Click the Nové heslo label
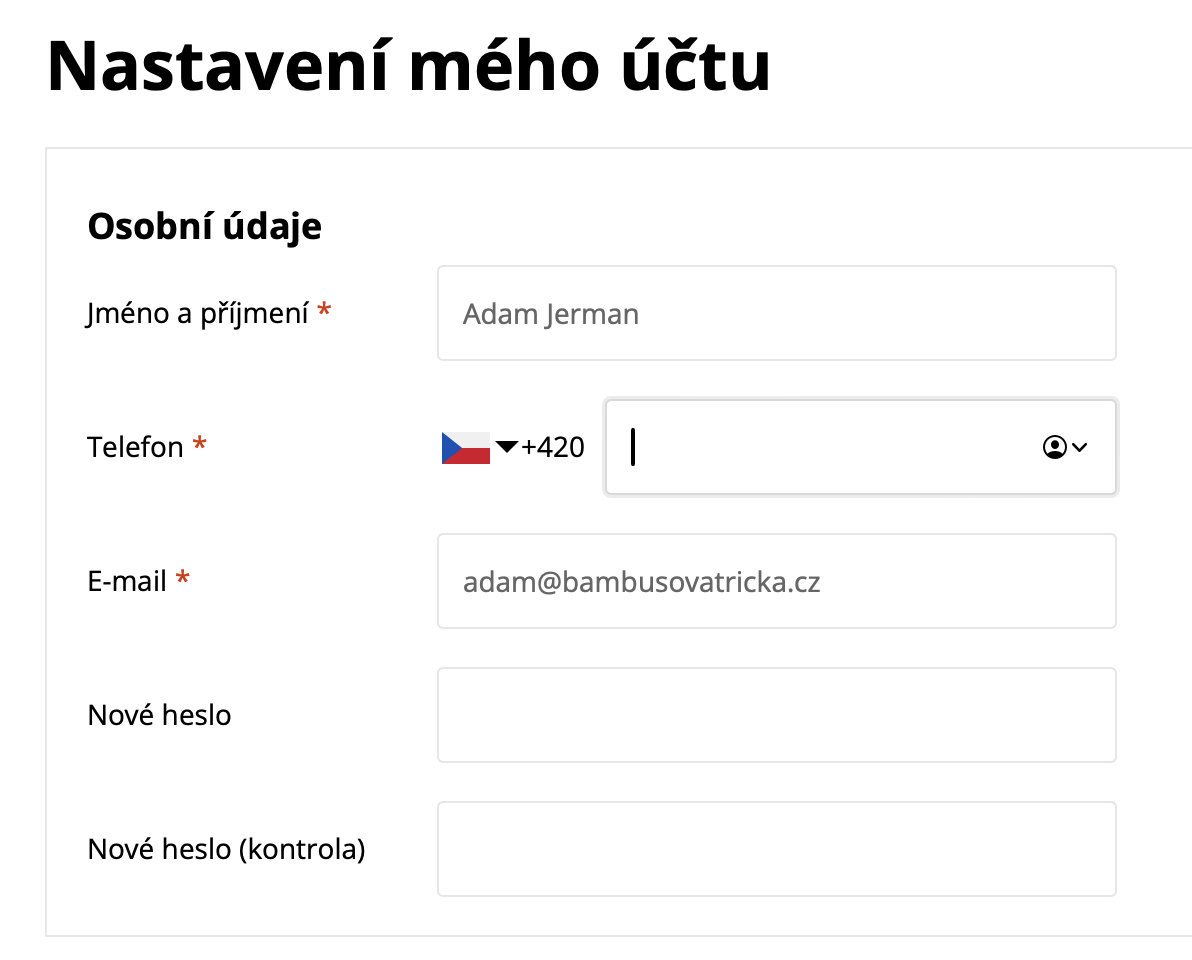This screenshot has width=1192, height=960. pos(160,714)
